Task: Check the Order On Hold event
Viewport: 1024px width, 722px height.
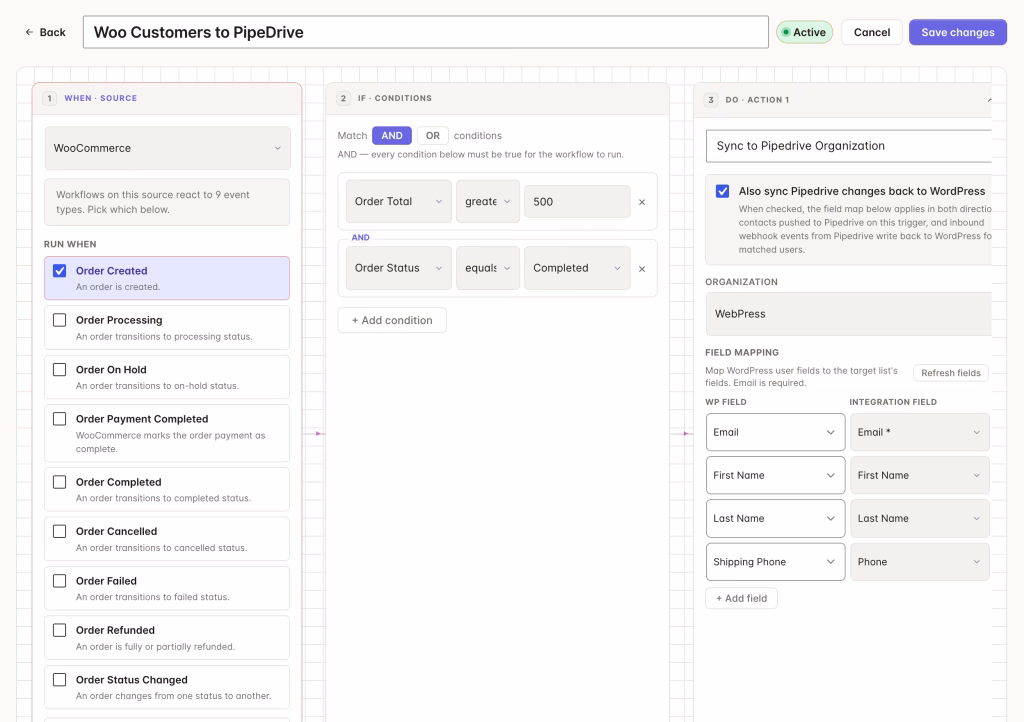Action: [x=59, y=369]
